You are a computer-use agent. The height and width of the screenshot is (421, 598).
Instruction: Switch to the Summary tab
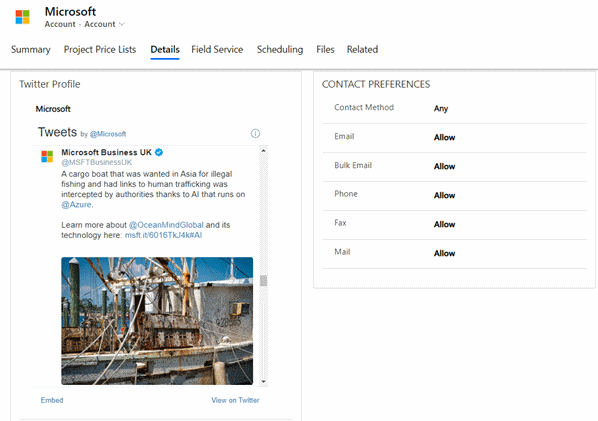(31, 50)
